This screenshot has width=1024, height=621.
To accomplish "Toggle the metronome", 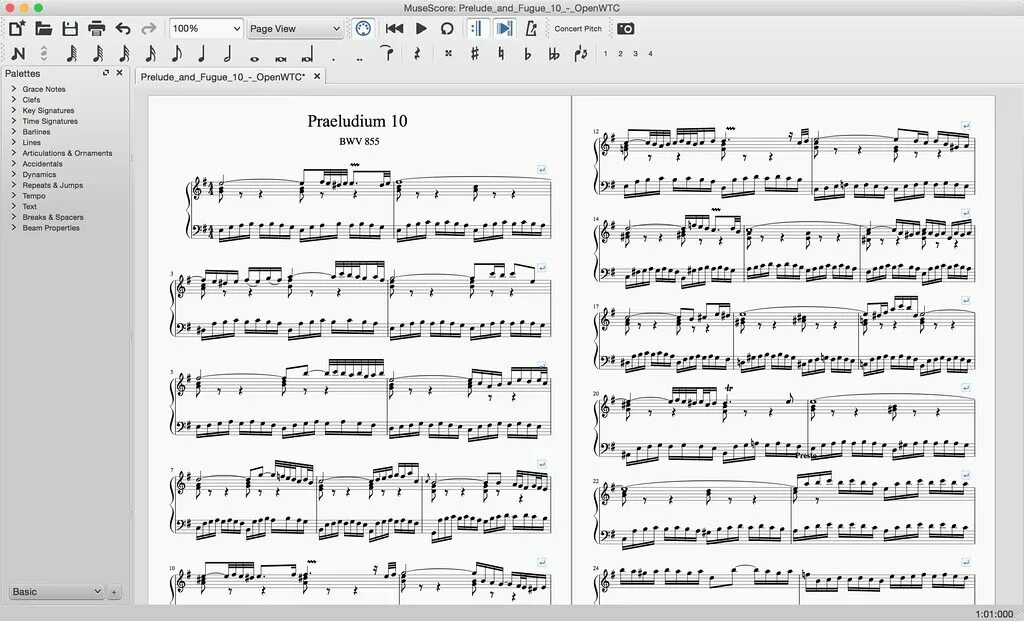I will [531, 28].
